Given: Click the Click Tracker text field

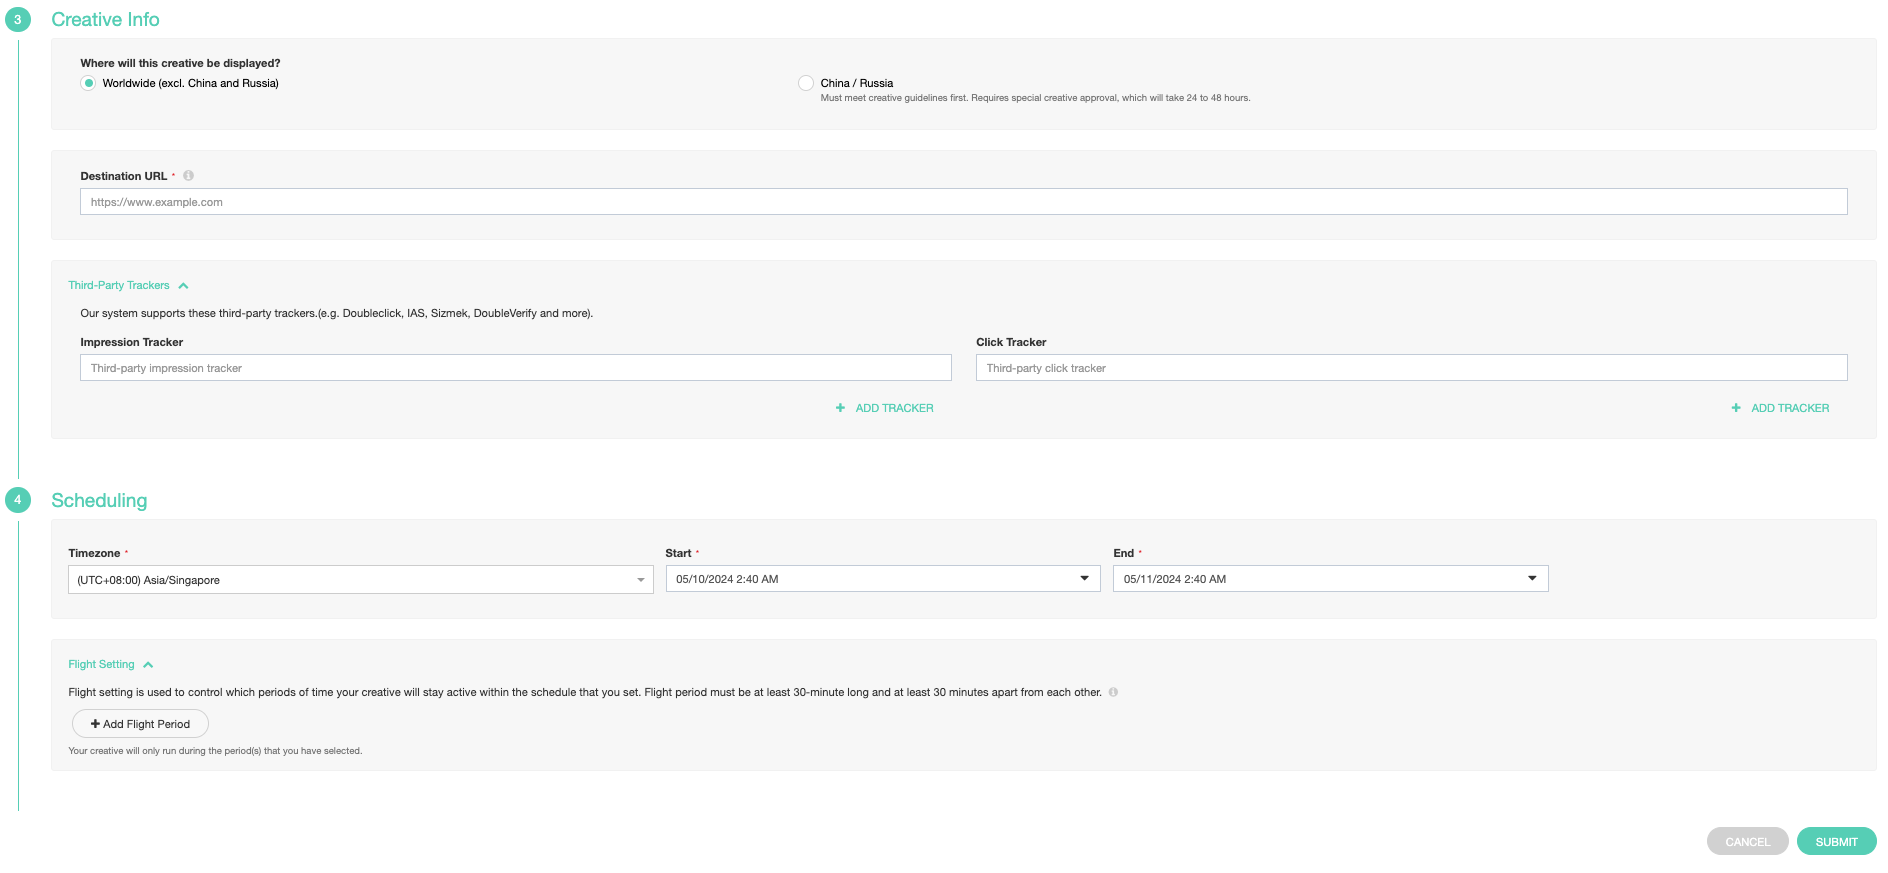Looking at the screenshot, I should pos(1411,368).
